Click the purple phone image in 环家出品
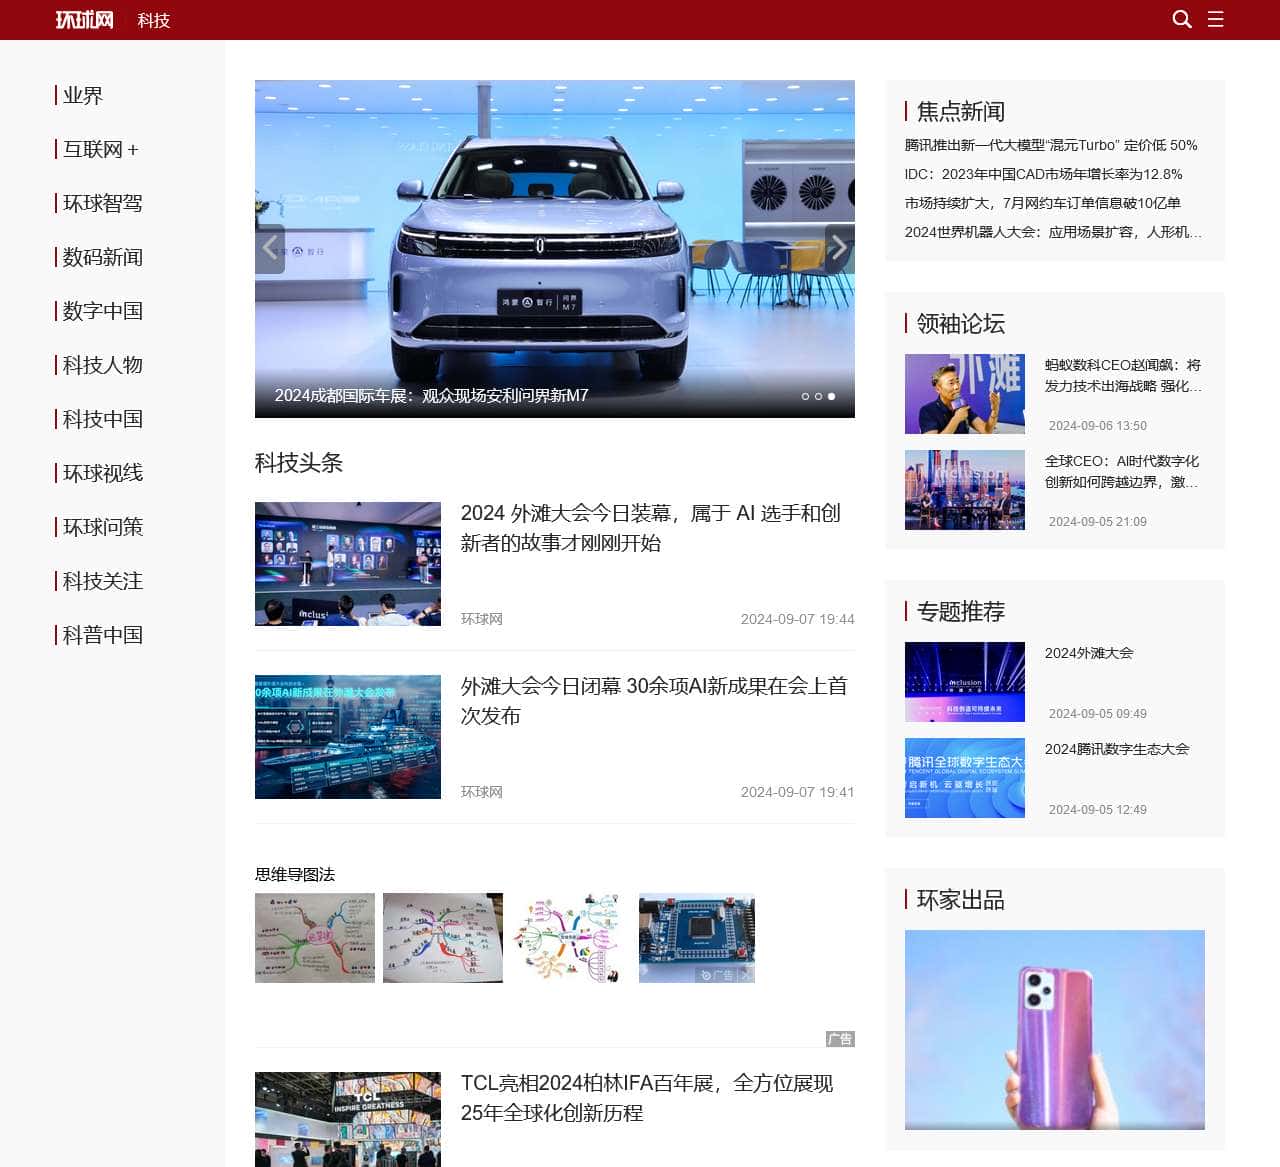This screenshot has height=1167, width=1280. pos(1054,1030)
